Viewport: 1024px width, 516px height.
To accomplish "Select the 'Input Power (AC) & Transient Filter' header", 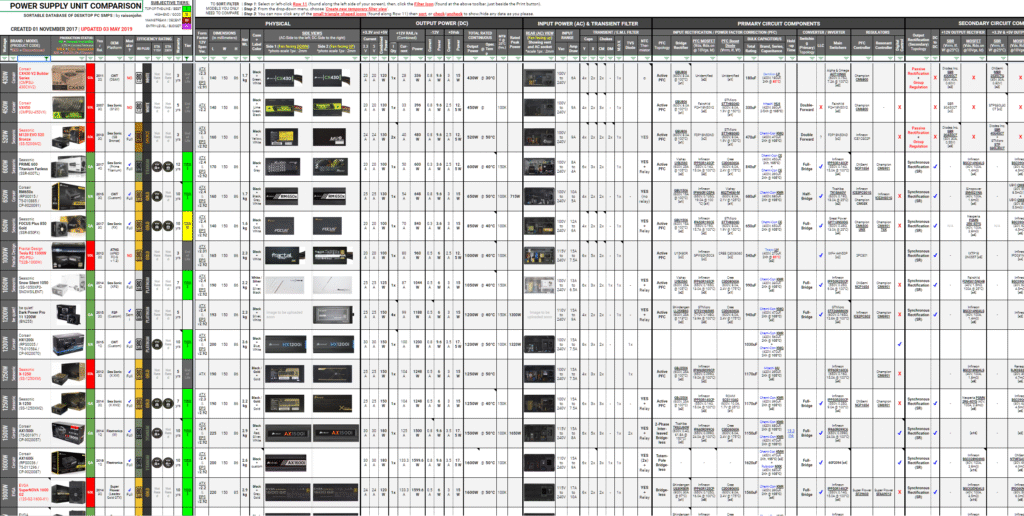I will (586, 22).
